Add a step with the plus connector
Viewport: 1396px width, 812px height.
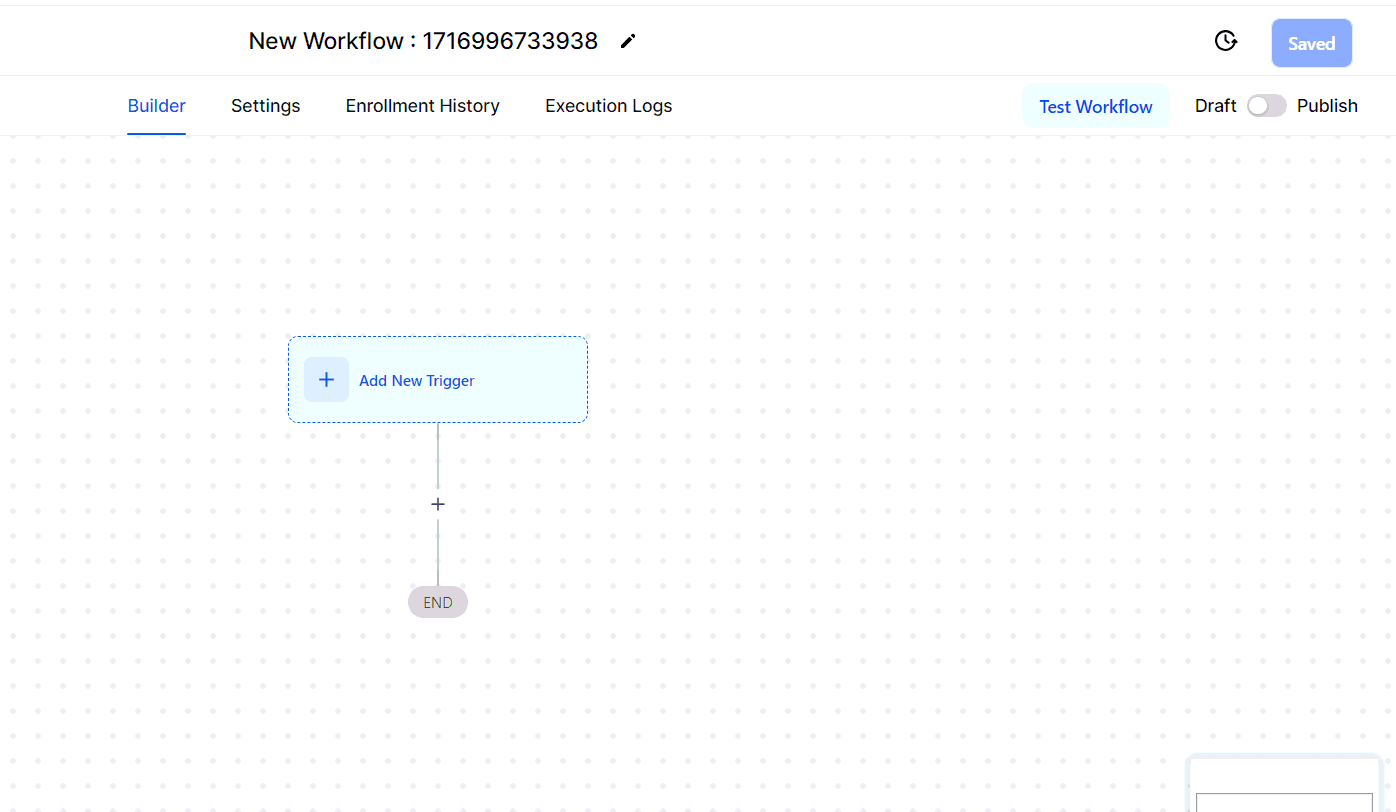437,505
